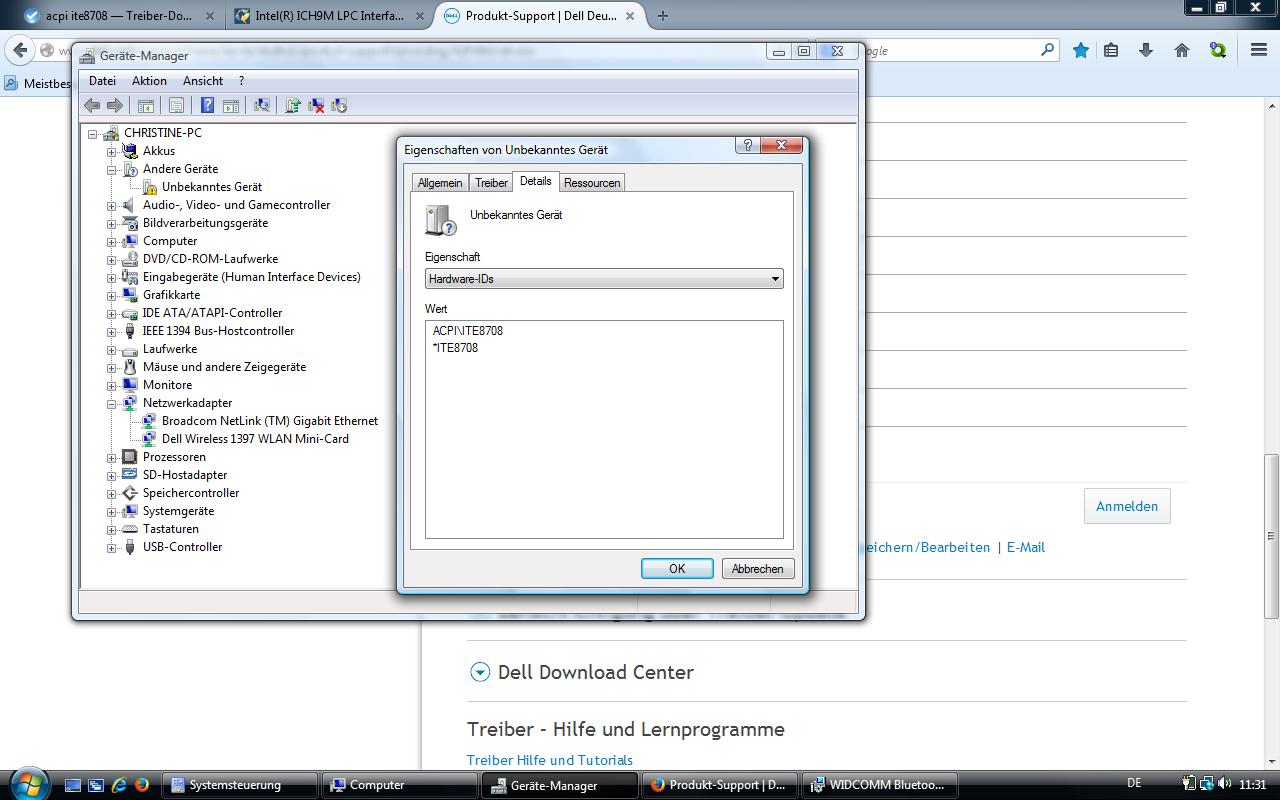Select Unbekanntes Gerät in device tree
The image size is (1280, 800).
(212, 187)
